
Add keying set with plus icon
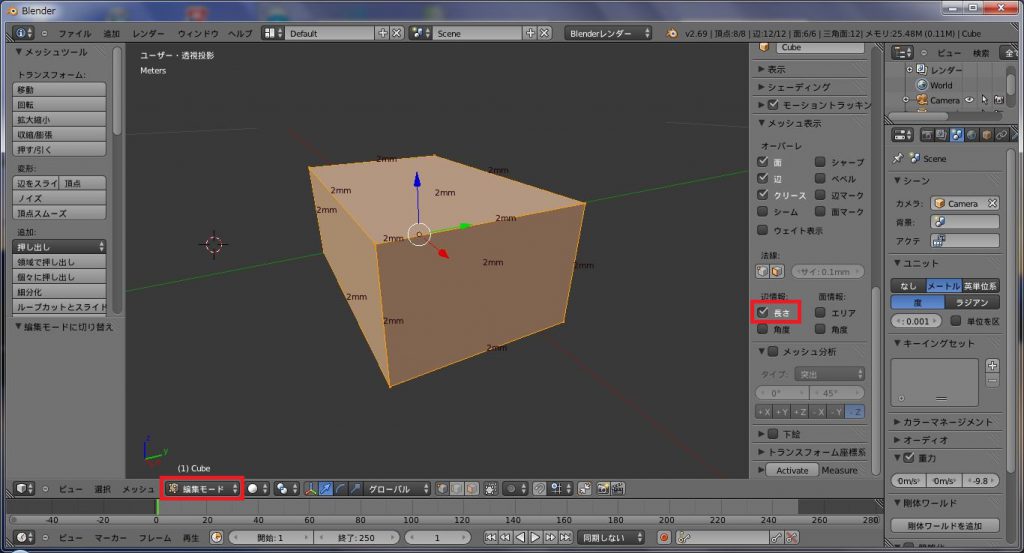click(x=992, y=366)
